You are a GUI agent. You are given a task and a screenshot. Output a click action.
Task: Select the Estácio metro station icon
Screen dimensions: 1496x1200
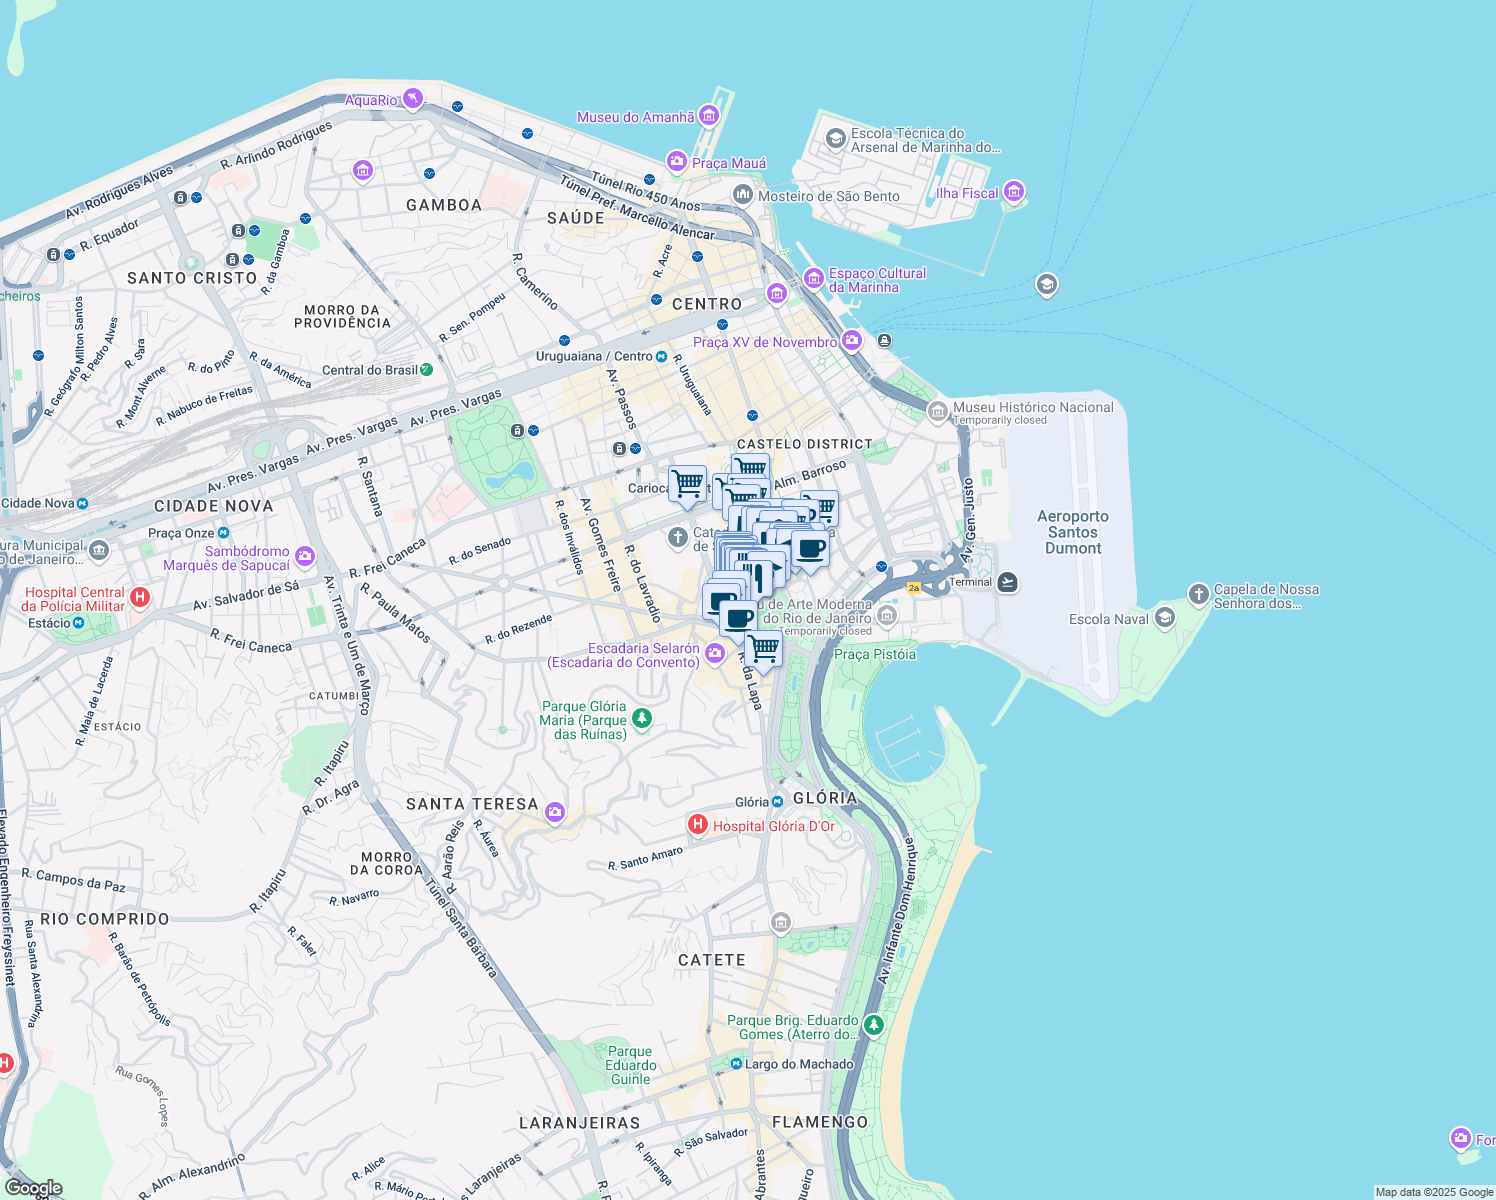pos(79,622)
